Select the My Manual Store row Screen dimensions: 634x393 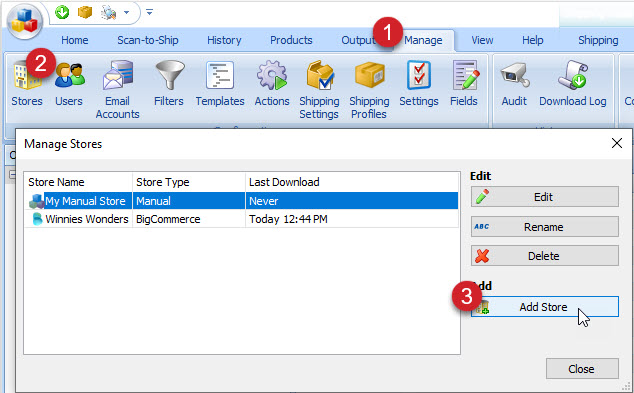tap(241, 201)
